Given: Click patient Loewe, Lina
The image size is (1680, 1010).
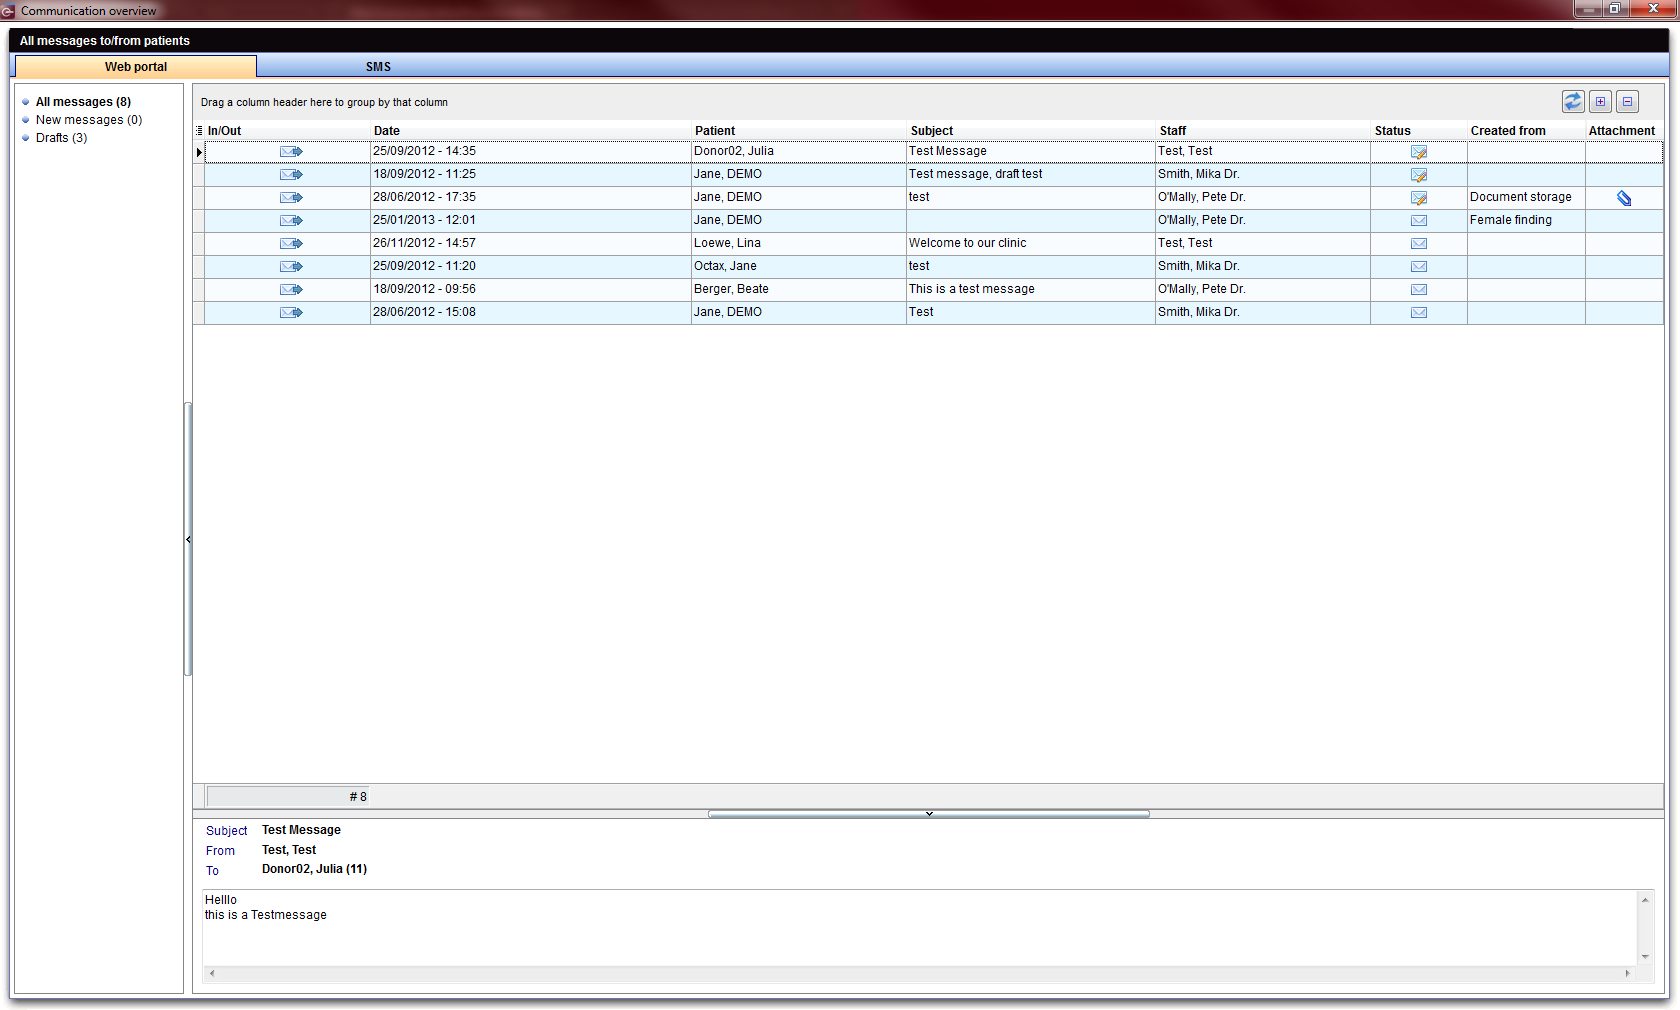Looking at the screenshot, I should [x=727, y=243].
